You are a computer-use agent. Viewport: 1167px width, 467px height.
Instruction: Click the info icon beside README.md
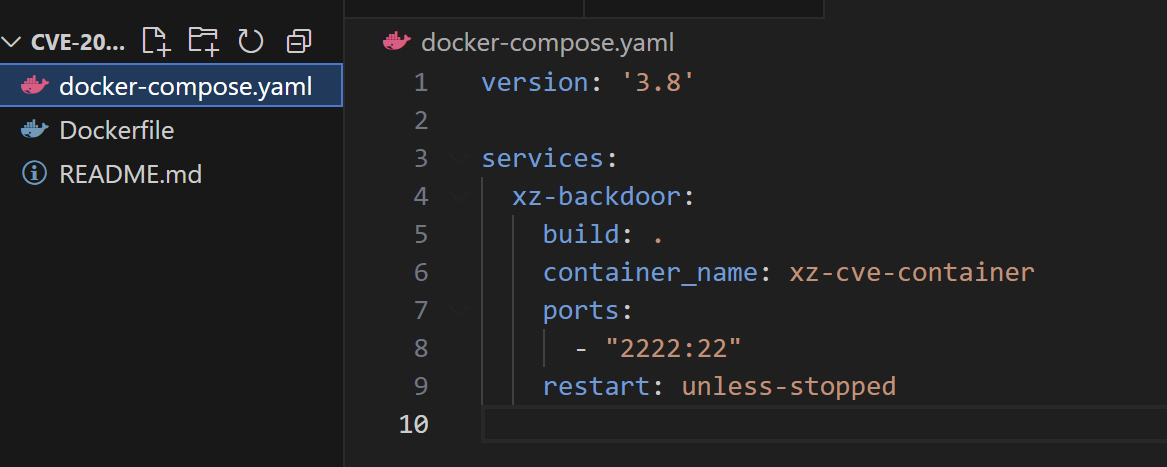(34, 174)
